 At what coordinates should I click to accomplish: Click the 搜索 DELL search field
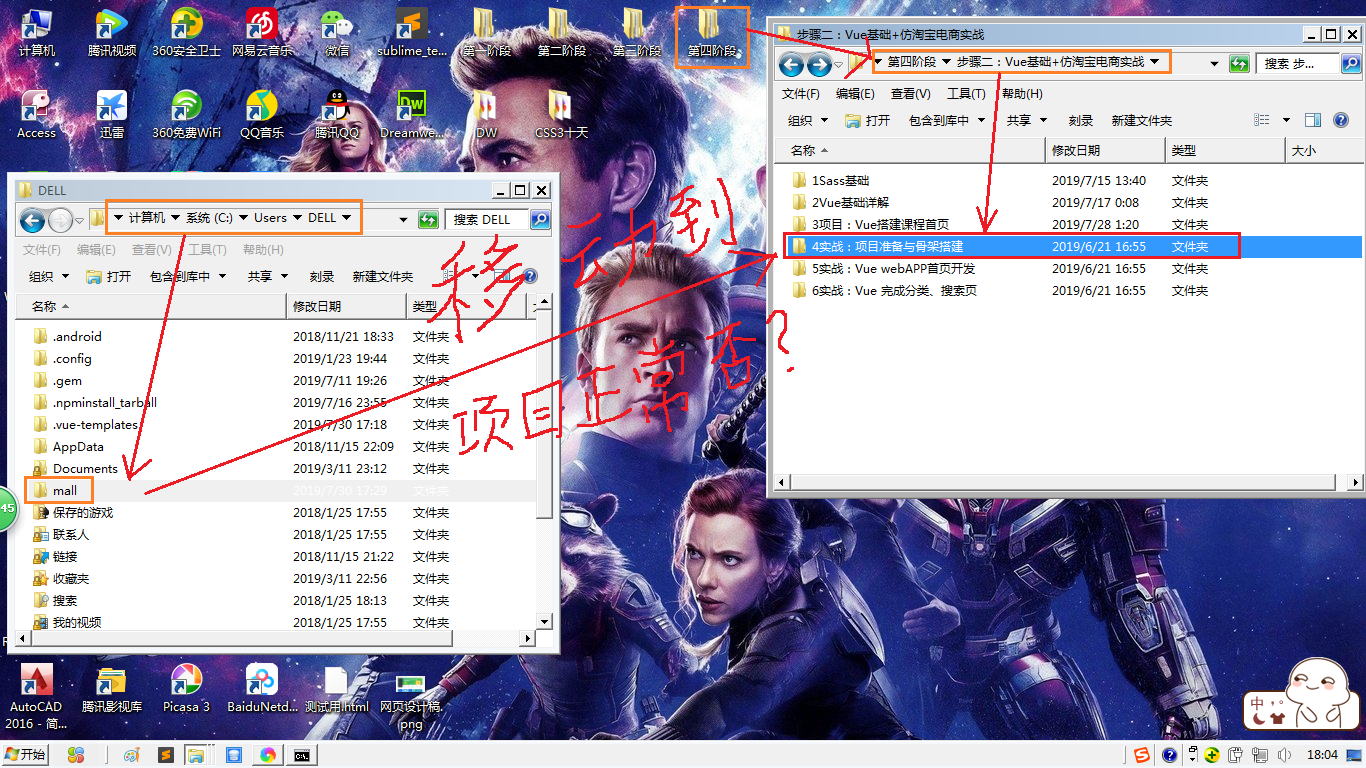click(x=487, y=219)
